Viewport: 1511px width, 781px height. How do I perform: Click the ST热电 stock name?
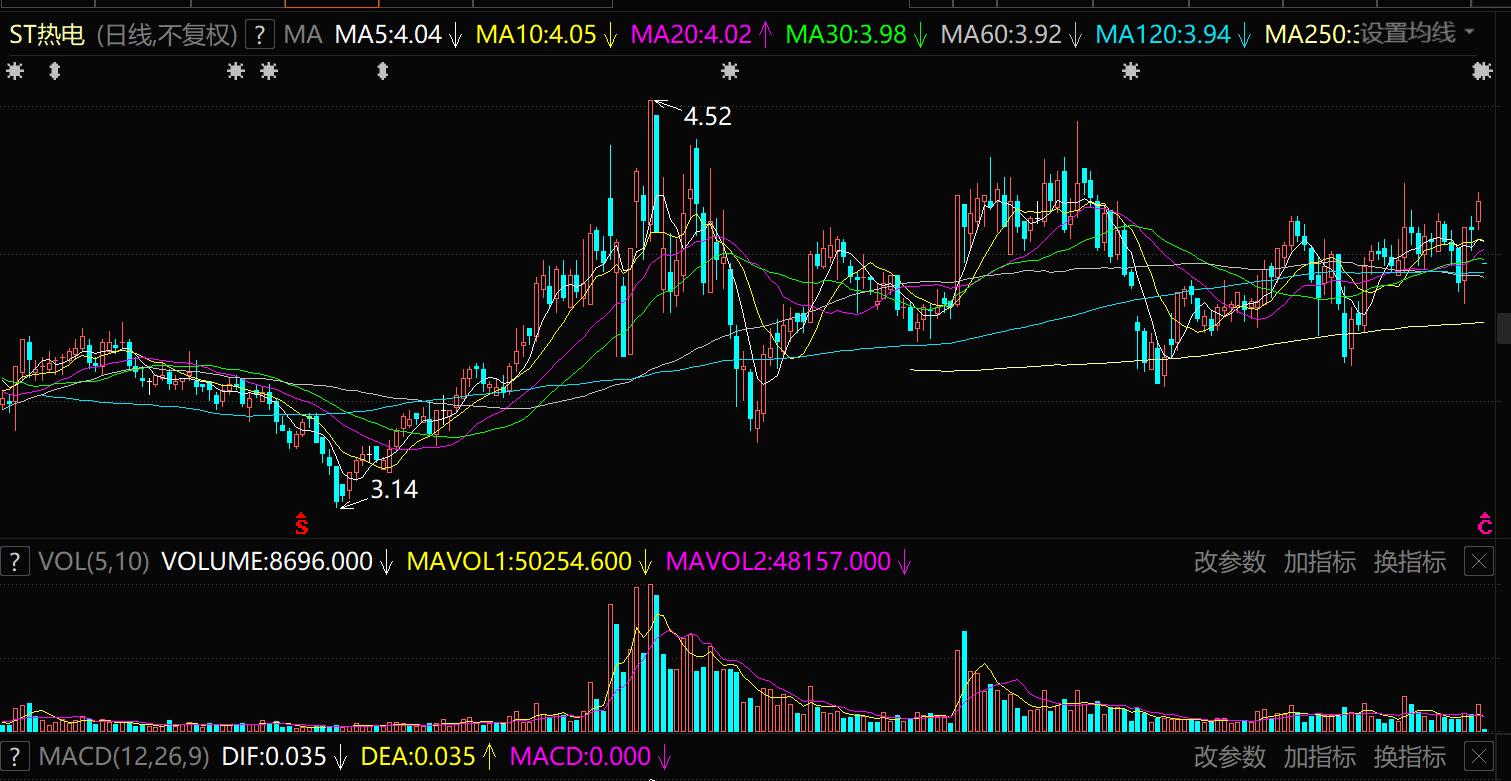pyautogui.click(x=47, y=35)
